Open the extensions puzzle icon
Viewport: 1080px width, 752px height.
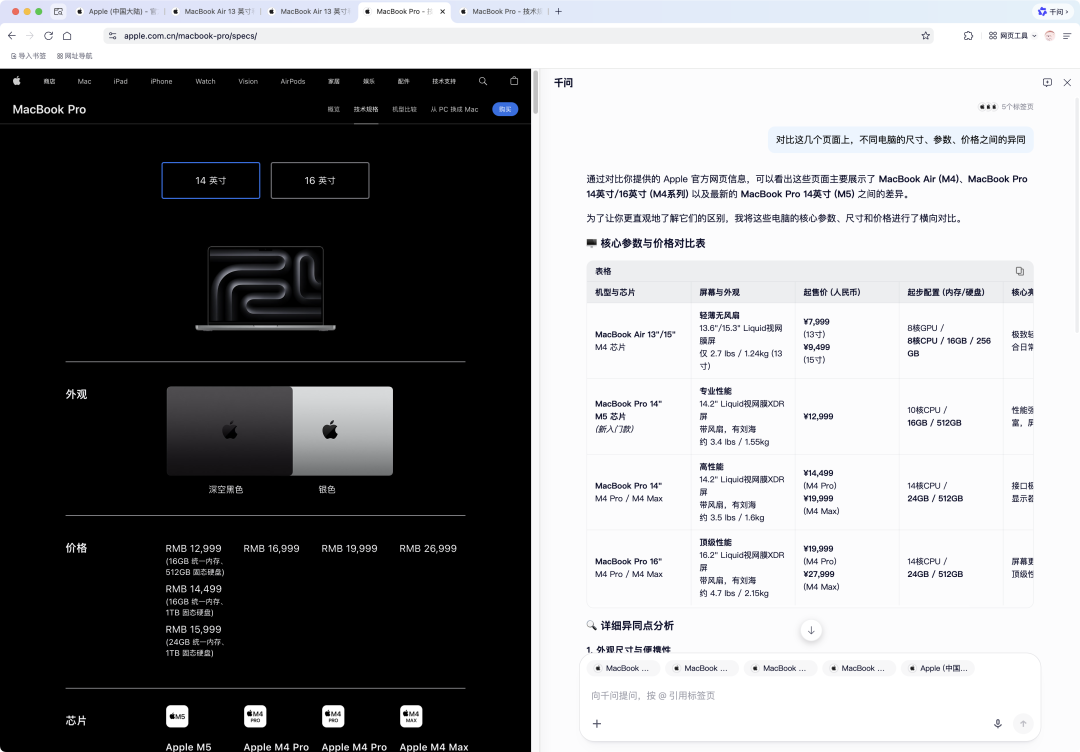(x=968, y=36)
